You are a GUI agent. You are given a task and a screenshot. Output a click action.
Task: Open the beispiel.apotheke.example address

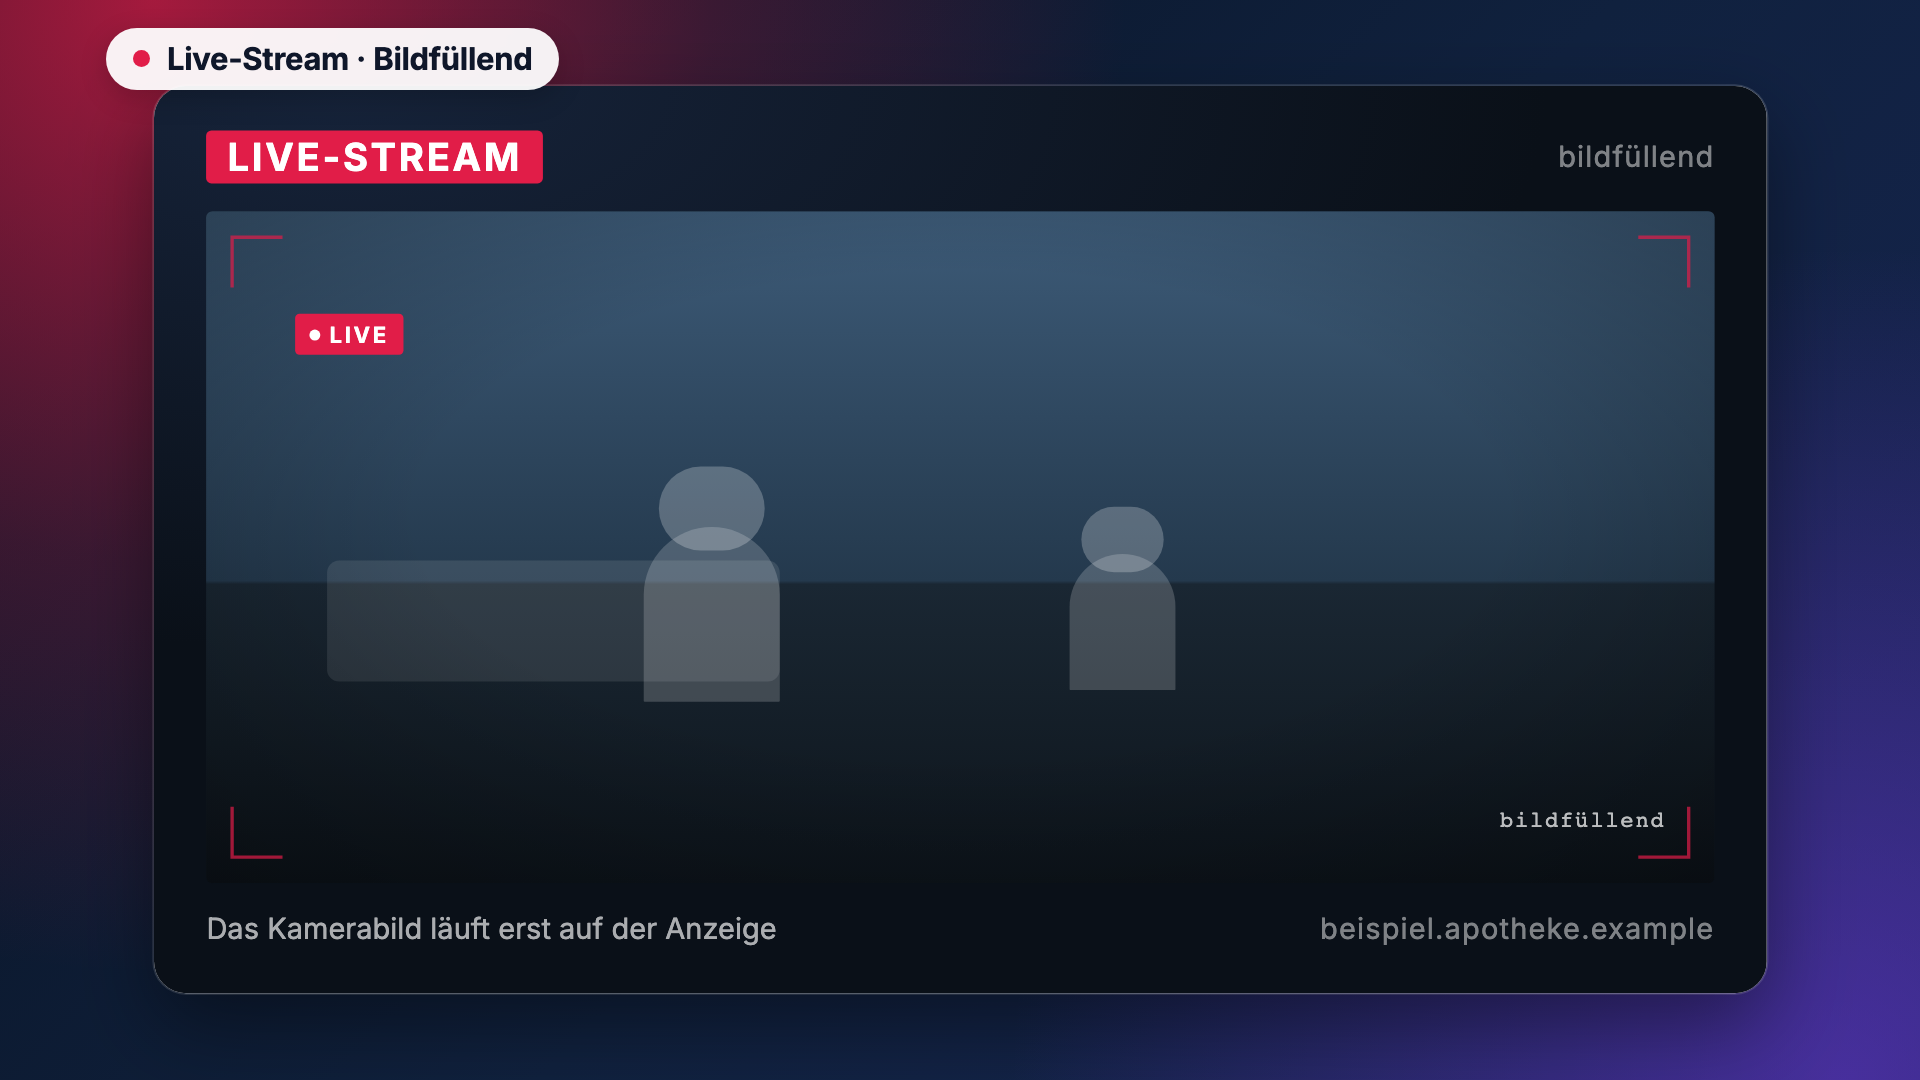pos(1516,929)
